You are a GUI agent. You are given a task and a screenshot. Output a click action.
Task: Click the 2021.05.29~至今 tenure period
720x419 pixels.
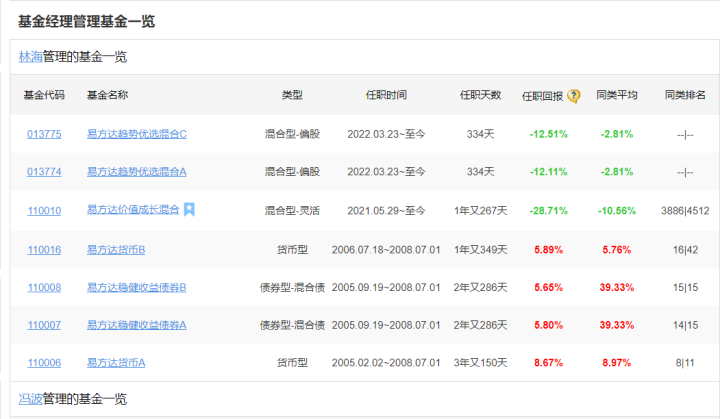point(386,211)
